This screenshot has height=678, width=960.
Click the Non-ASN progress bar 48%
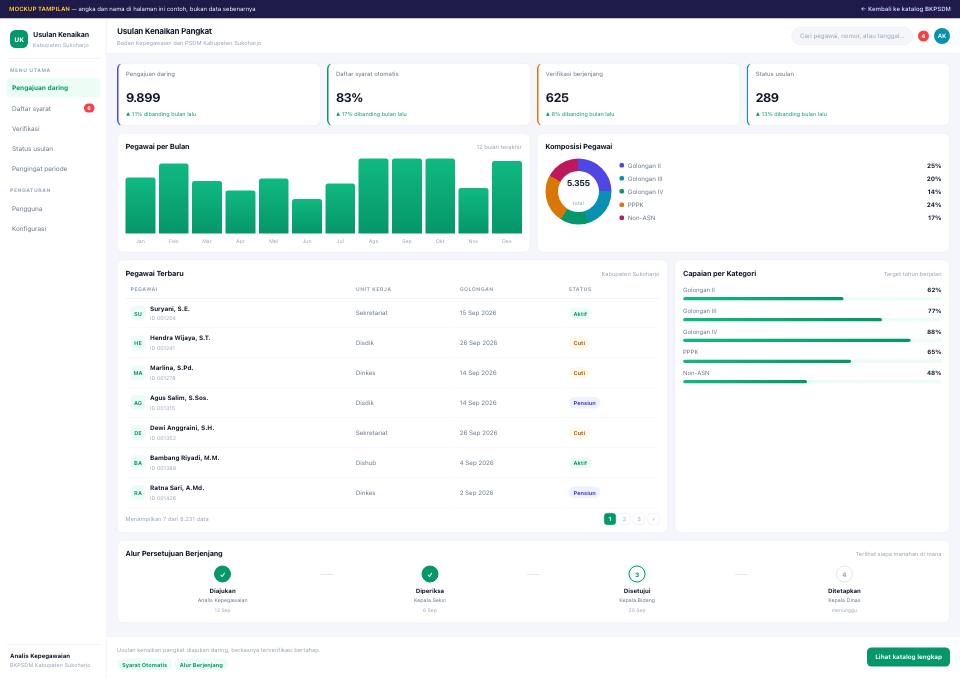point(812,382)
